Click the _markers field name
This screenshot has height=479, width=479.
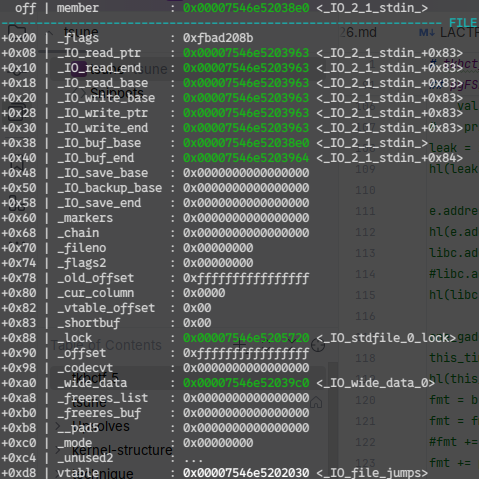point(85,218)
